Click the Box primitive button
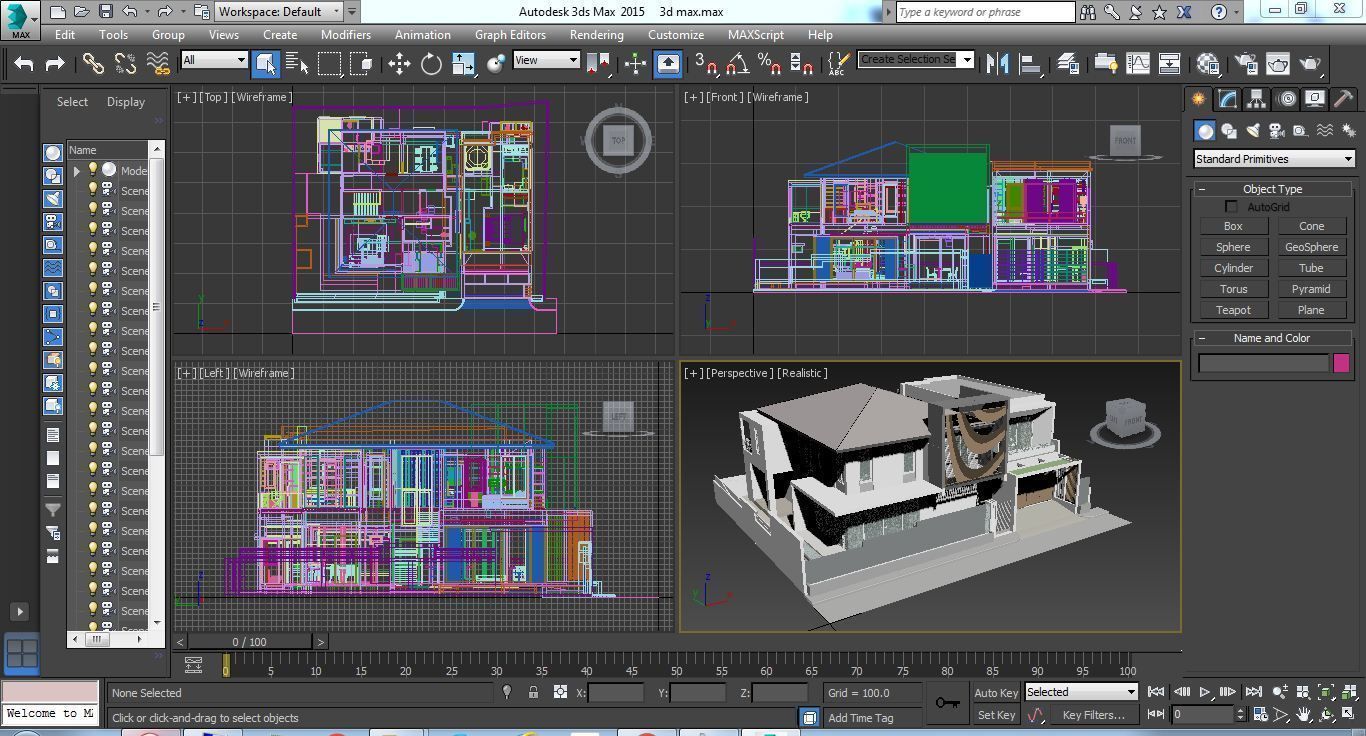This screenshot has width=1366, height=736. tap(1233, 226)
